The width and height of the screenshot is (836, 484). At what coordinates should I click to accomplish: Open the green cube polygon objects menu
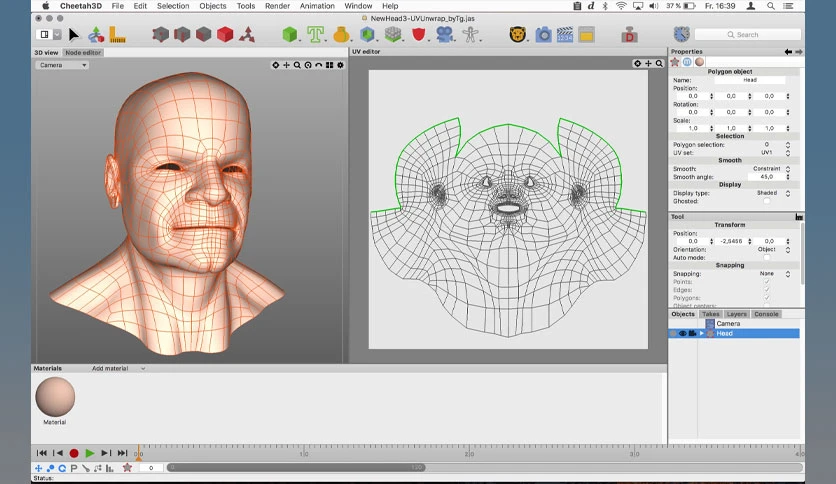click(x=290, y=35)
